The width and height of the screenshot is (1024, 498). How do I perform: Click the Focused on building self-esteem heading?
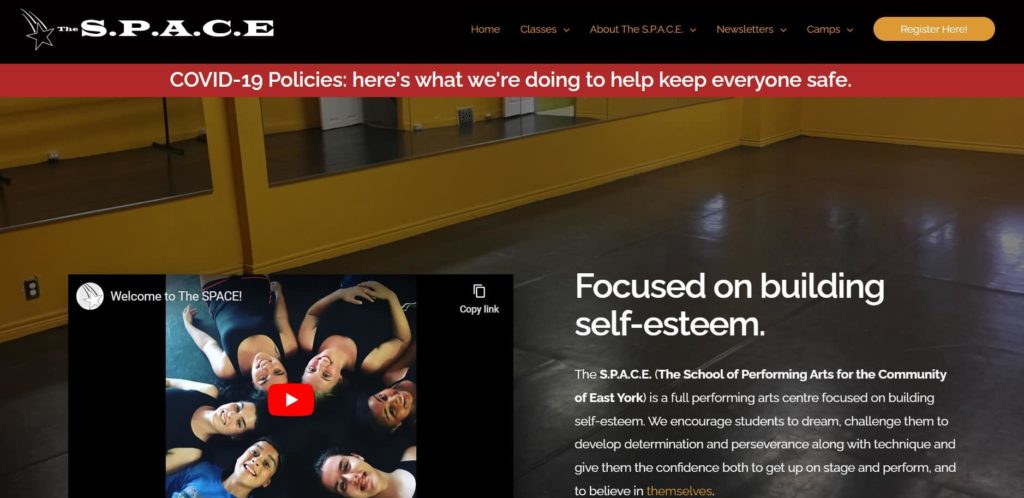(729, 305)
